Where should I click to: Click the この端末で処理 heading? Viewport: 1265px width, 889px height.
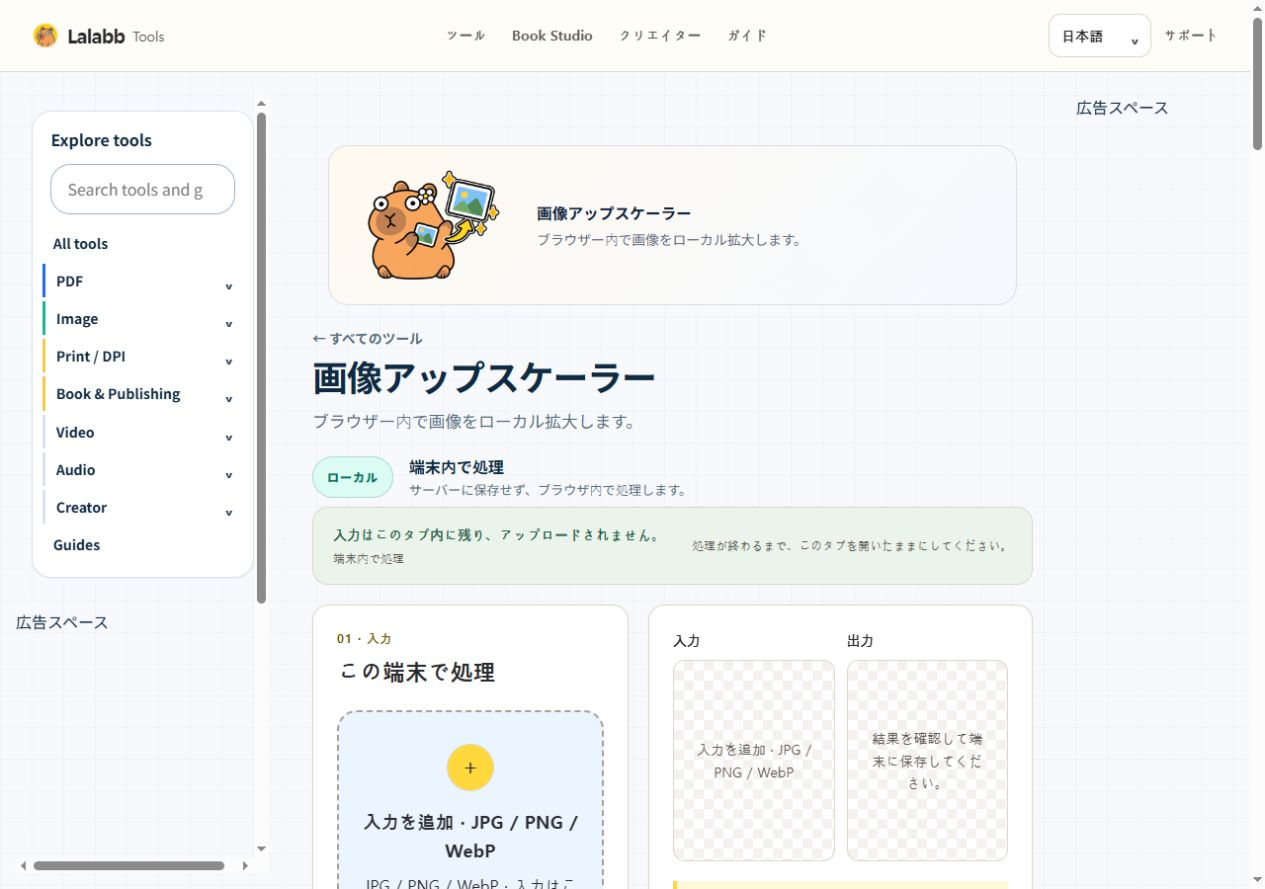(417, 672)
